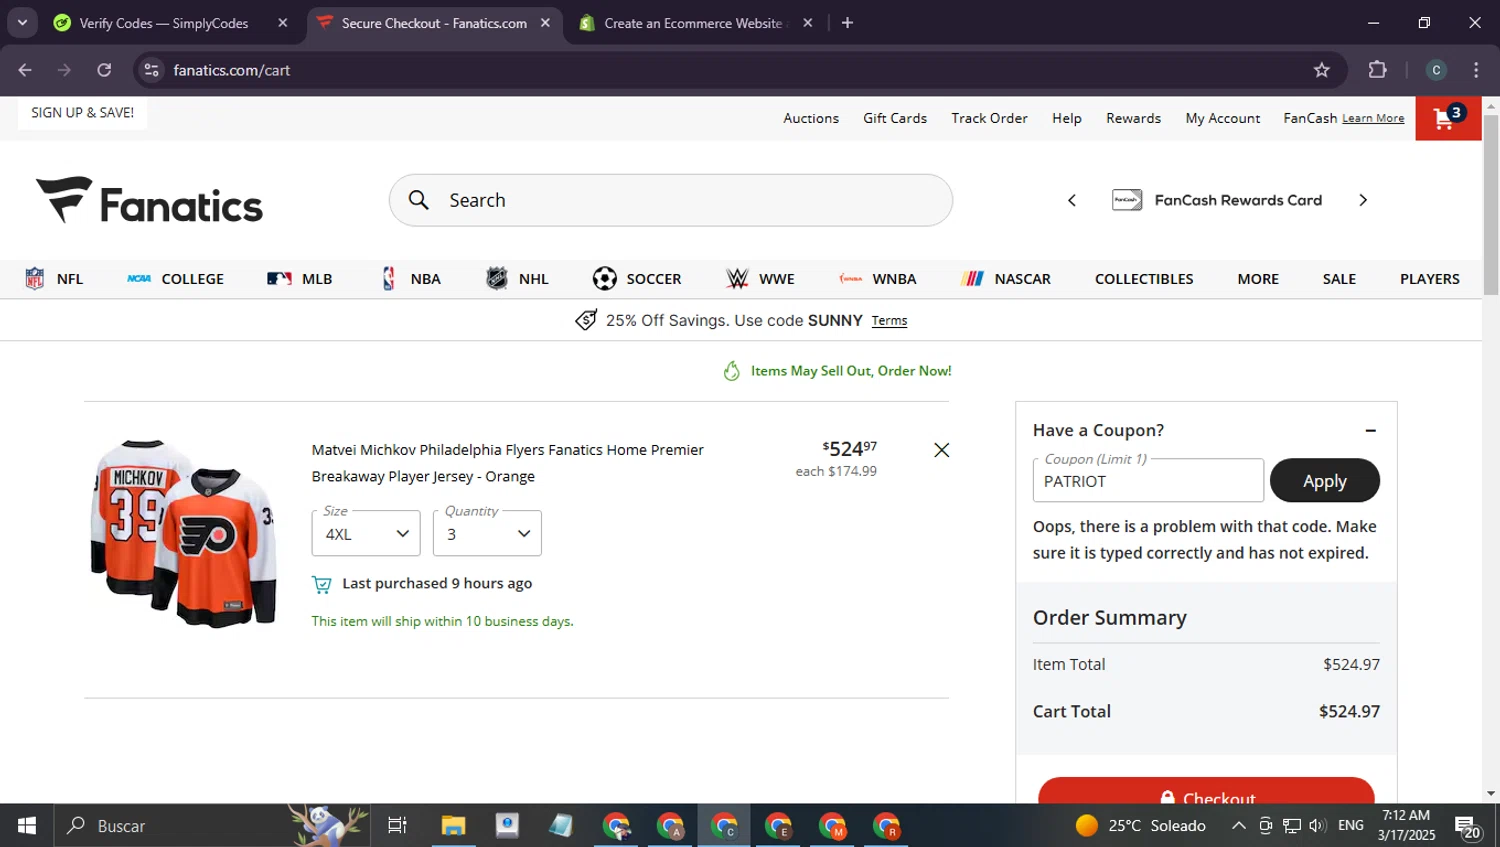Open the SOCCER category menu
The width and height of the screenshot is (1500, 847).
tap(637, 279)
